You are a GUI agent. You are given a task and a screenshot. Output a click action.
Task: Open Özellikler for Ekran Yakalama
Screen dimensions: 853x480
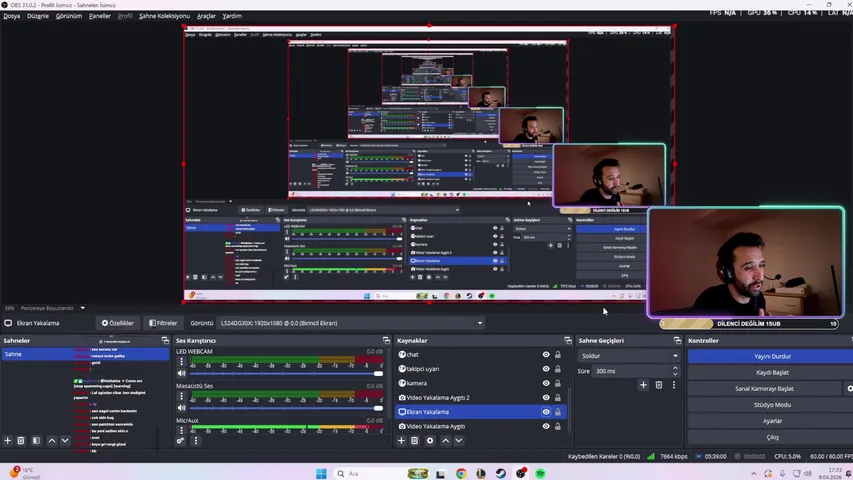(118, 323)
